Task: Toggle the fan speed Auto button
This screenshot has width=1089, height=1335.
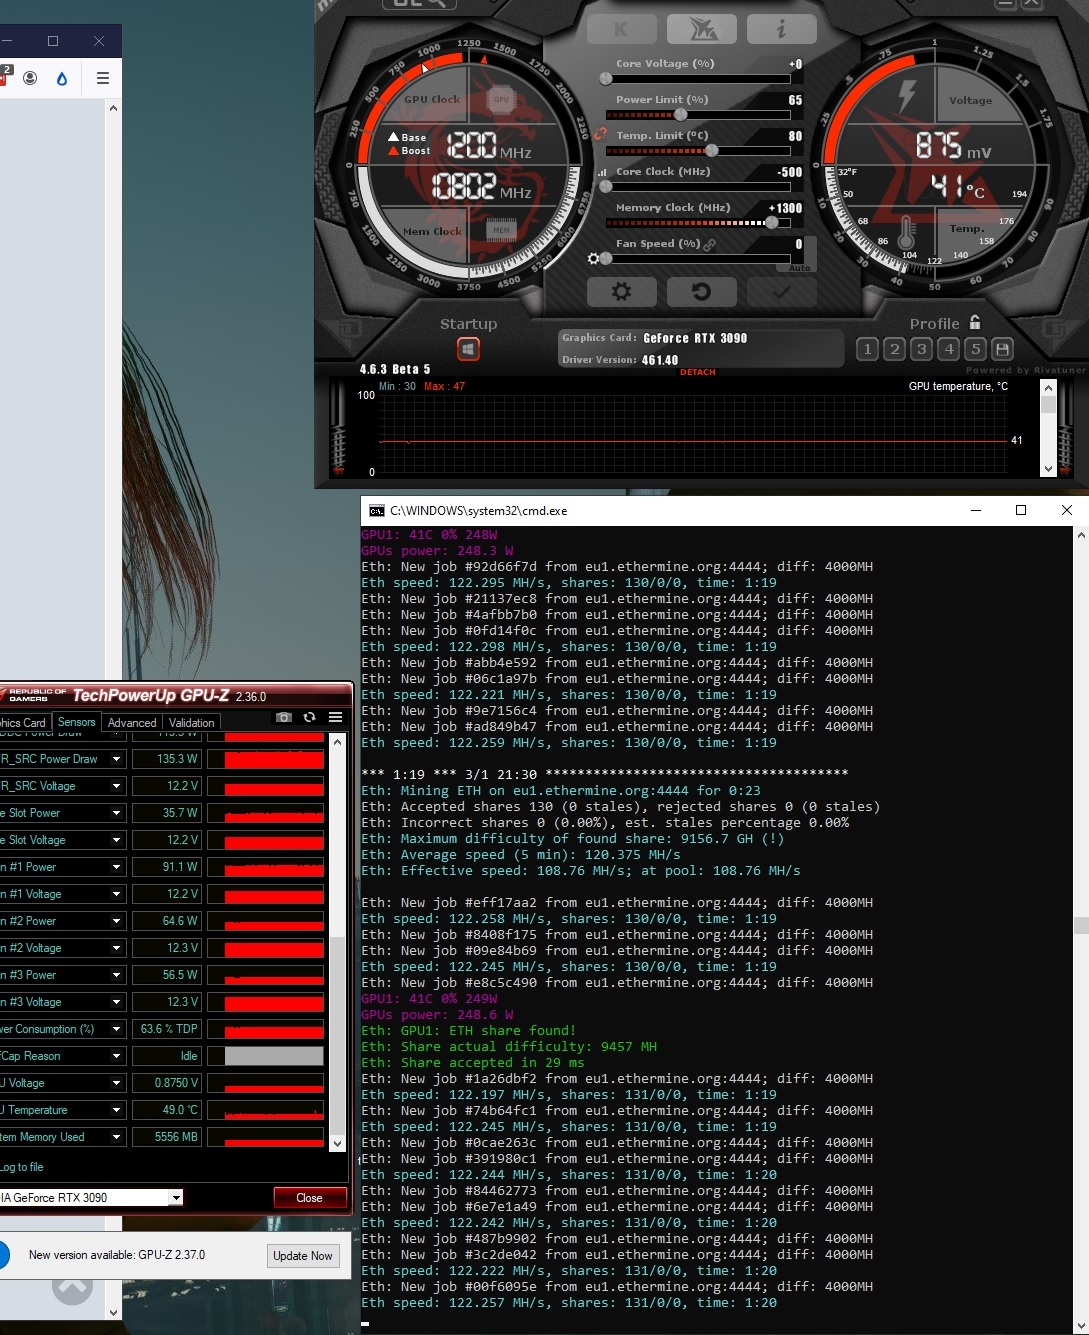Action: click(799, 268)
